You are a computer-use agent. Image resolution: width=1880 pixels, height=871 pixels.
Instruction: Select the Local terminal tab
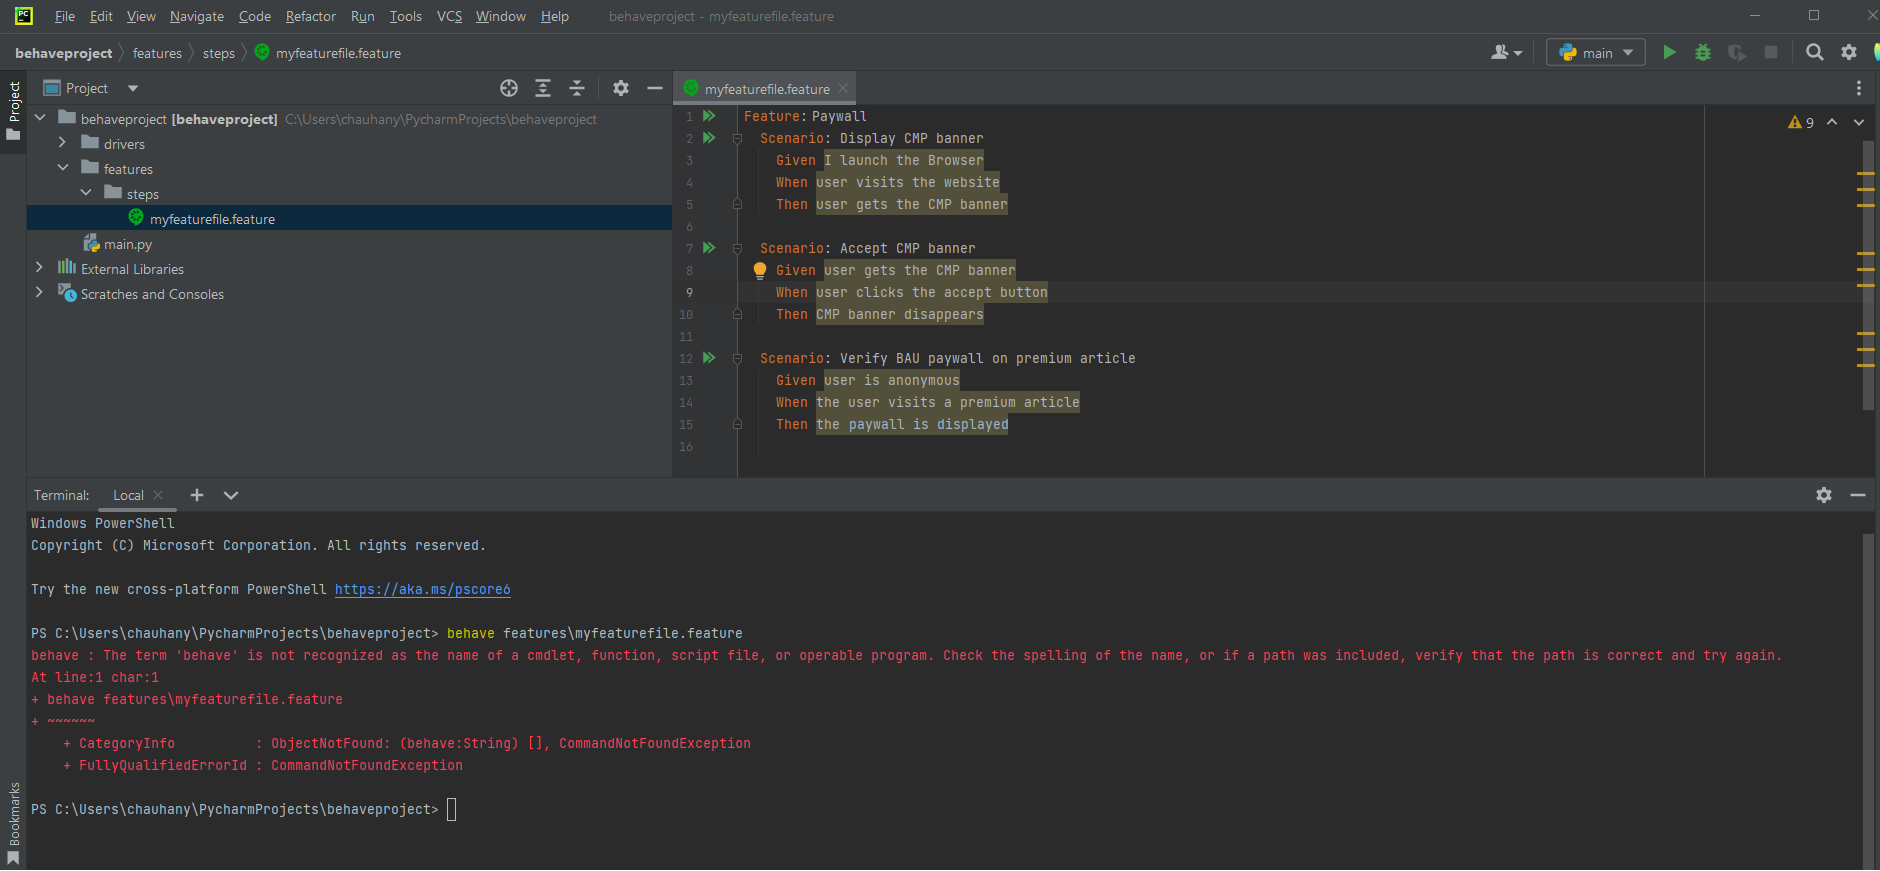128,495
